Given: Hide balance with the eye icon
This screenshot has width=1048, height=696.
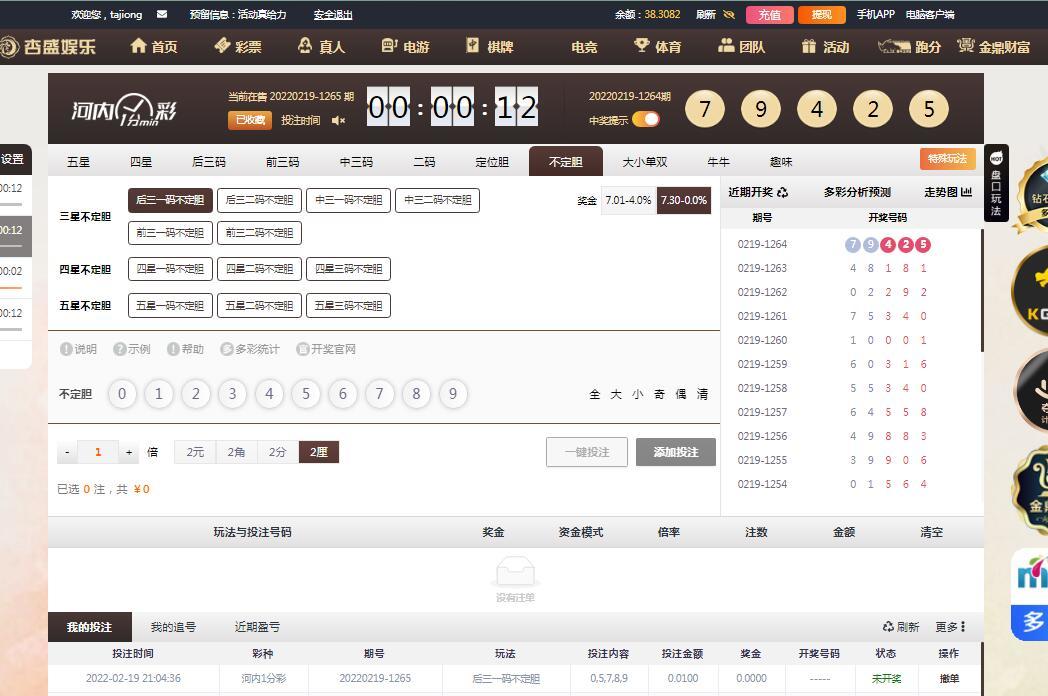Looking at the screenshot, I should [729, 15].
